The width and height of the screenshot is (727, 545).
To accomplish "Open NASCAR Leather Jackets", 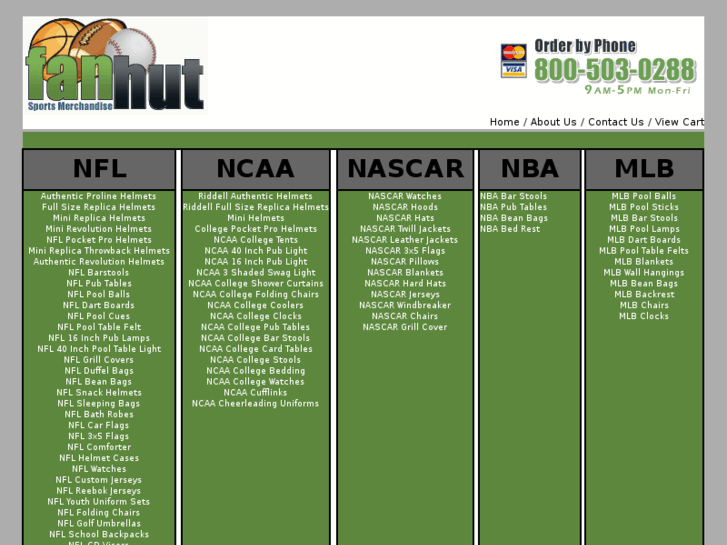I will 405,240.
